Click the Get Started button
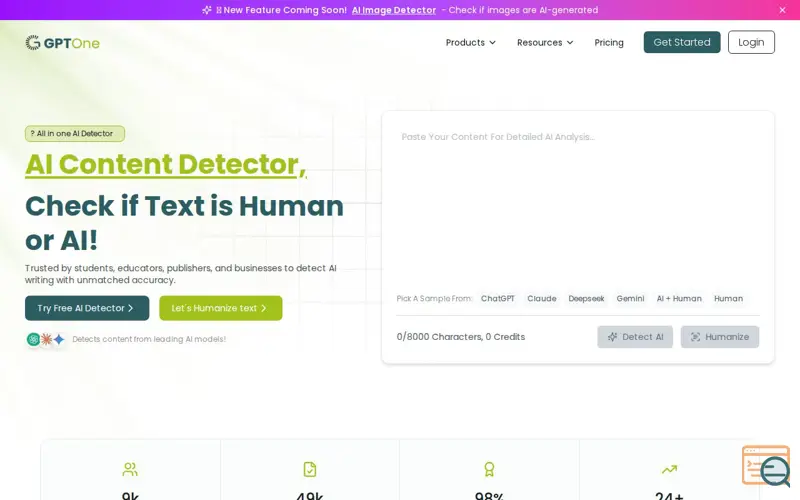 point(682,42)
